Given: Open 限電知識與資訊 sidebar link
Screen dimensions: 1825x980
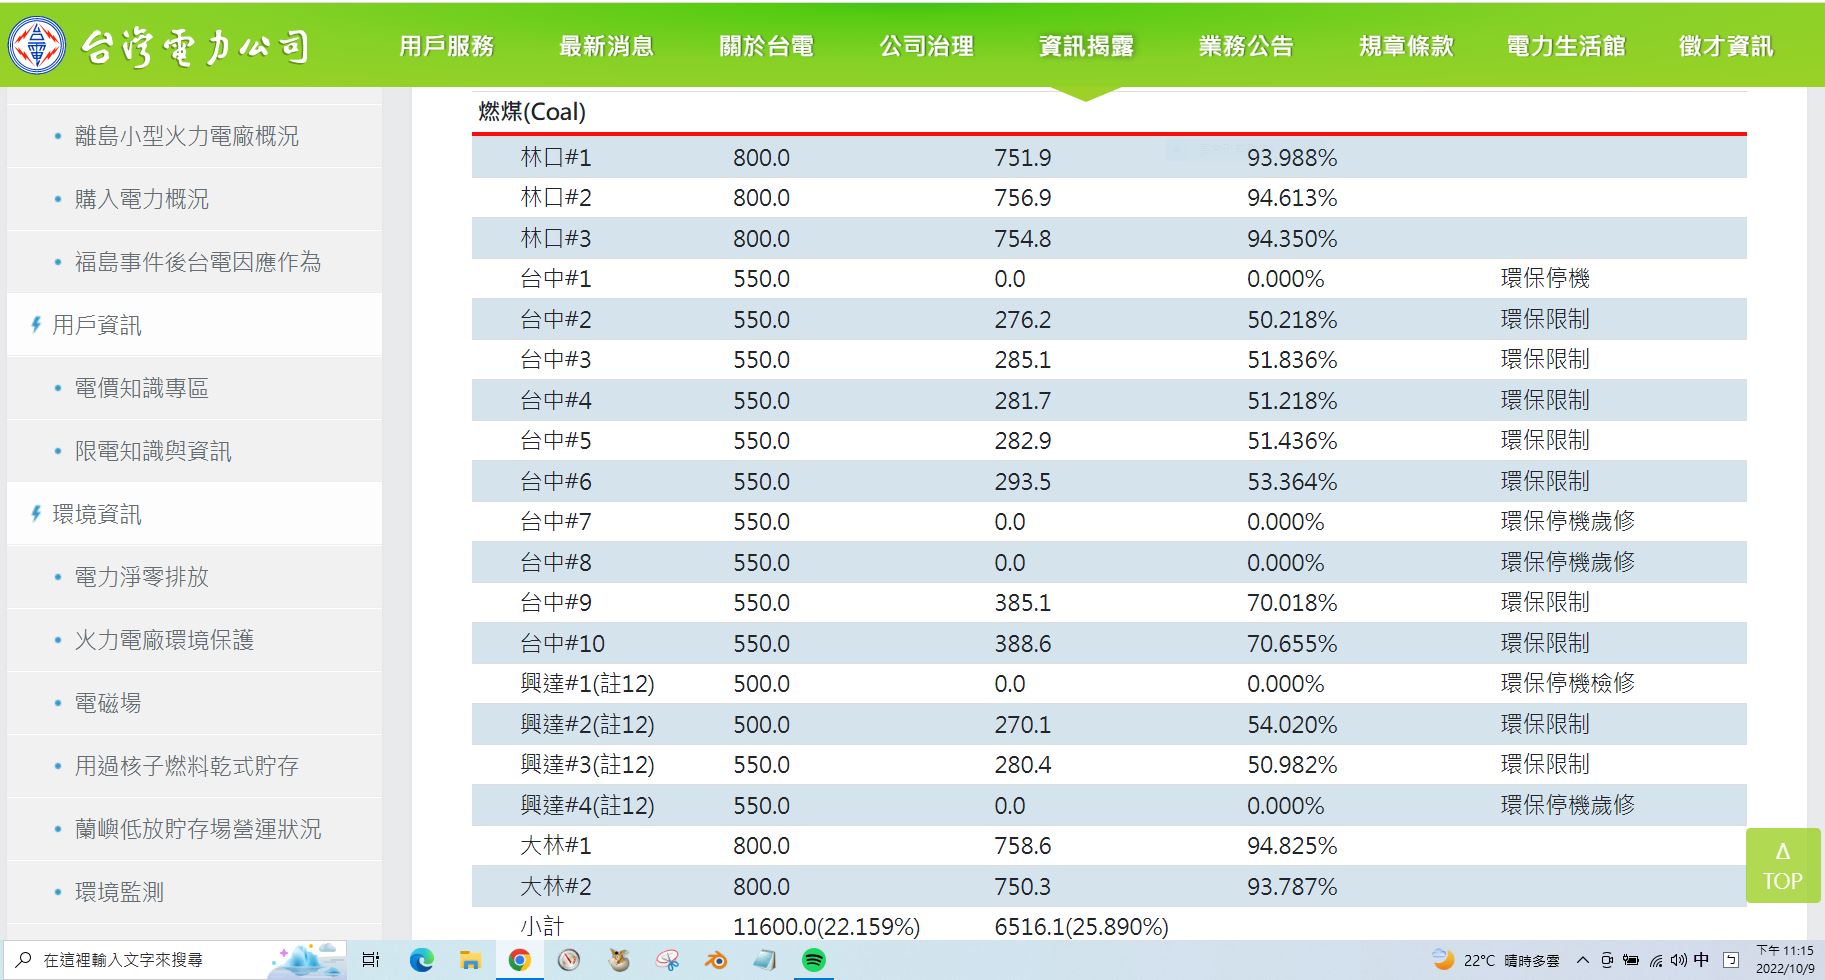Looking at the screenshot, I should [153, 451].
